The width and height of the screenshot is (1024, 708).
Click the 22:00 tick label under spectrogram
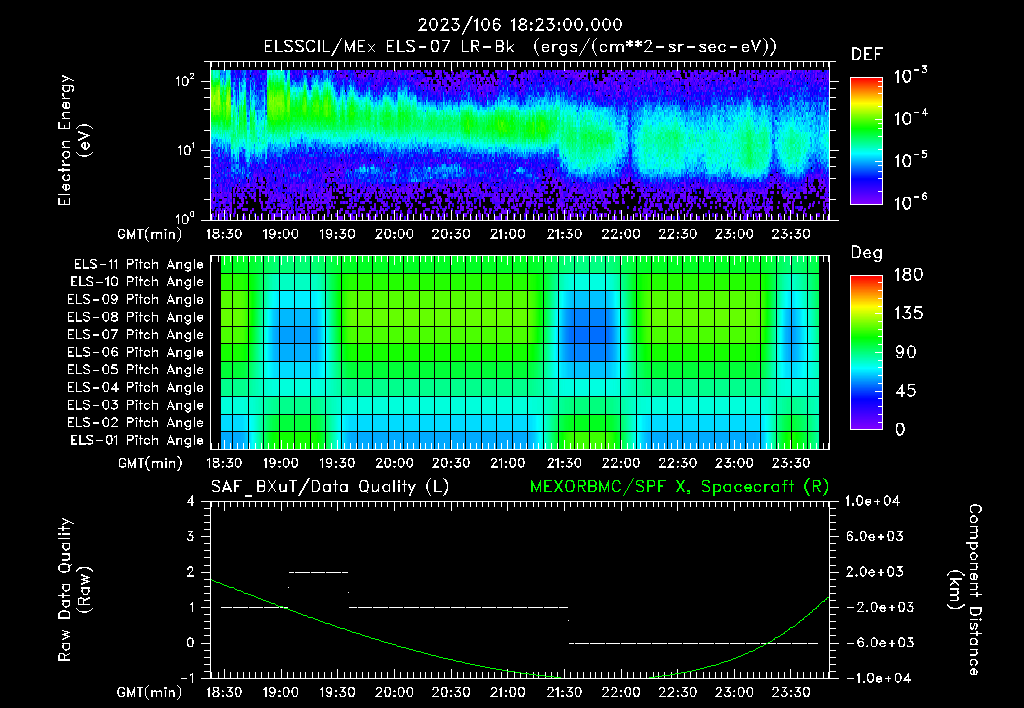(x=621, y=234)
